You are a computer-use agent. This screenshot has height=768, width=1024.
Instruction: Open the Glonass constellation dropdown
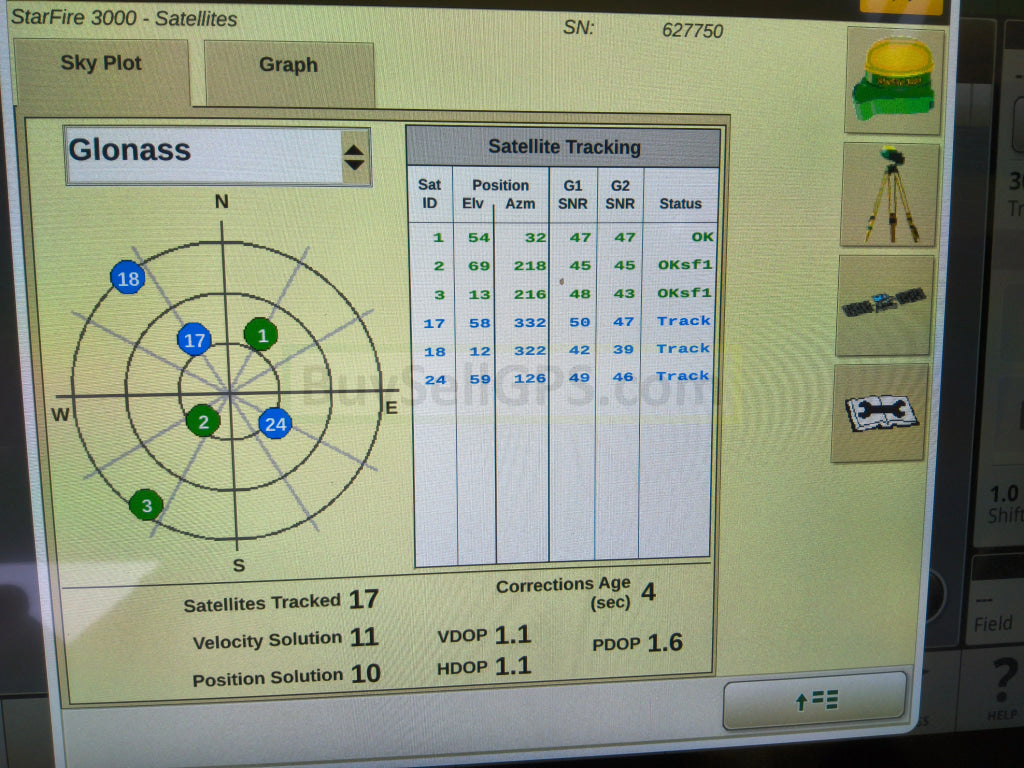pos(218,157)
